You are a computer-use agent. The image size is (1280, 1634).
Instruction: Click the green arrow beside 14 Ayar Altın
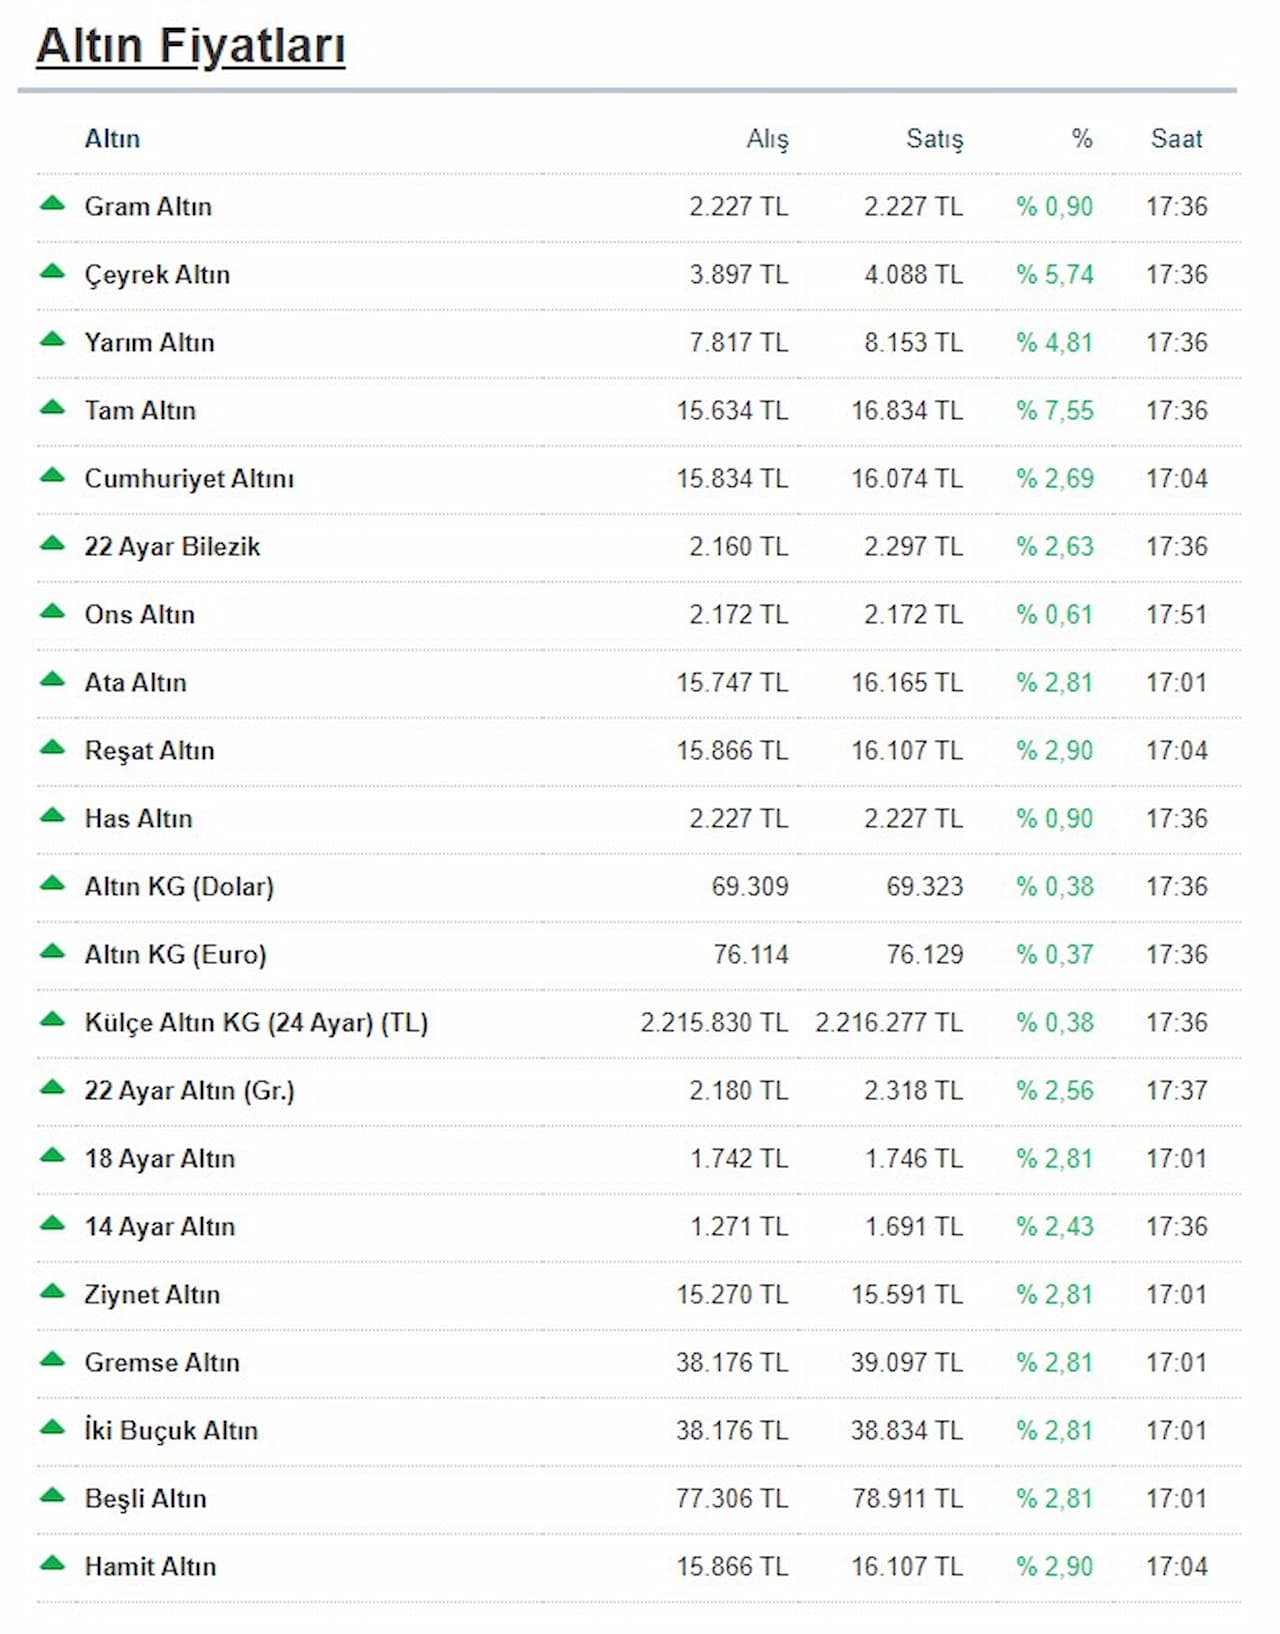coord(52,1224)
